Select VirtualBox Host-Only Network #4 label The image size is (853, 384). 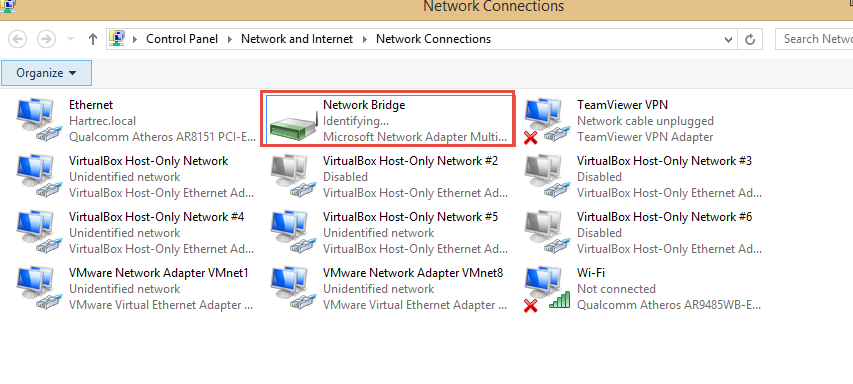pos(157,216)
